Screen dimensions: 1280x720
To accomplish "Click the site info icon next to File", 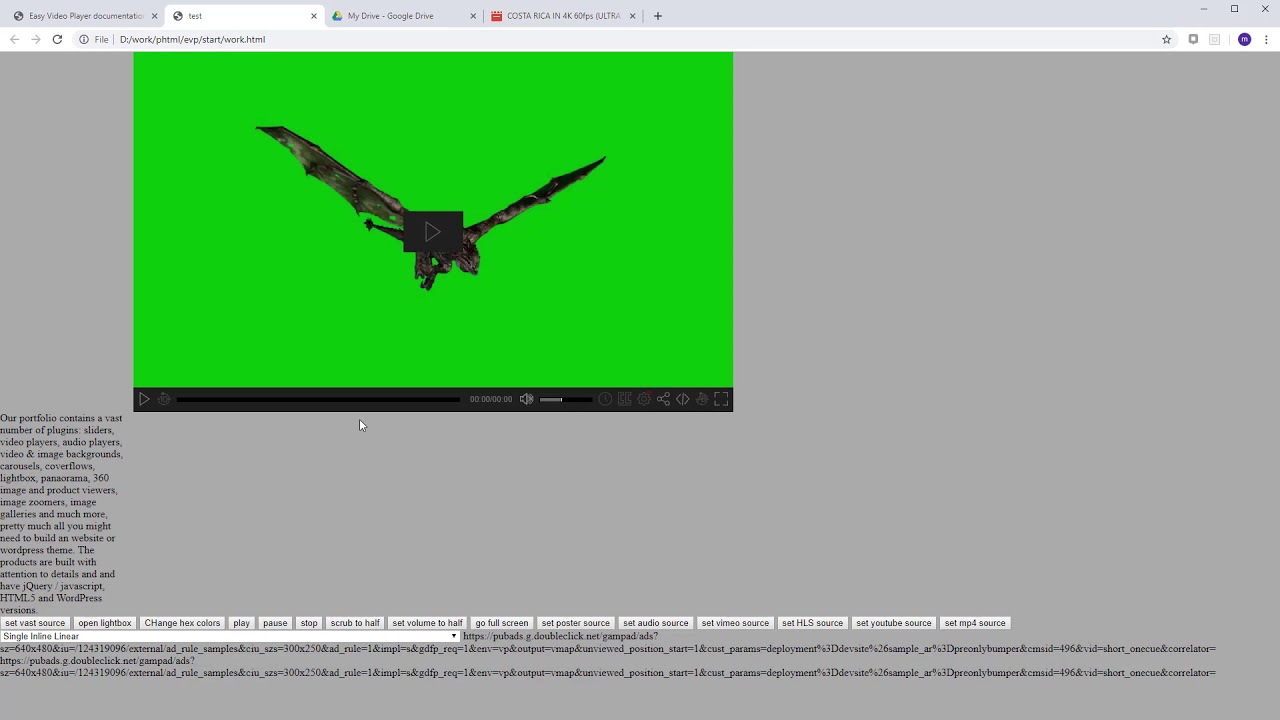I will click(84, 39).
